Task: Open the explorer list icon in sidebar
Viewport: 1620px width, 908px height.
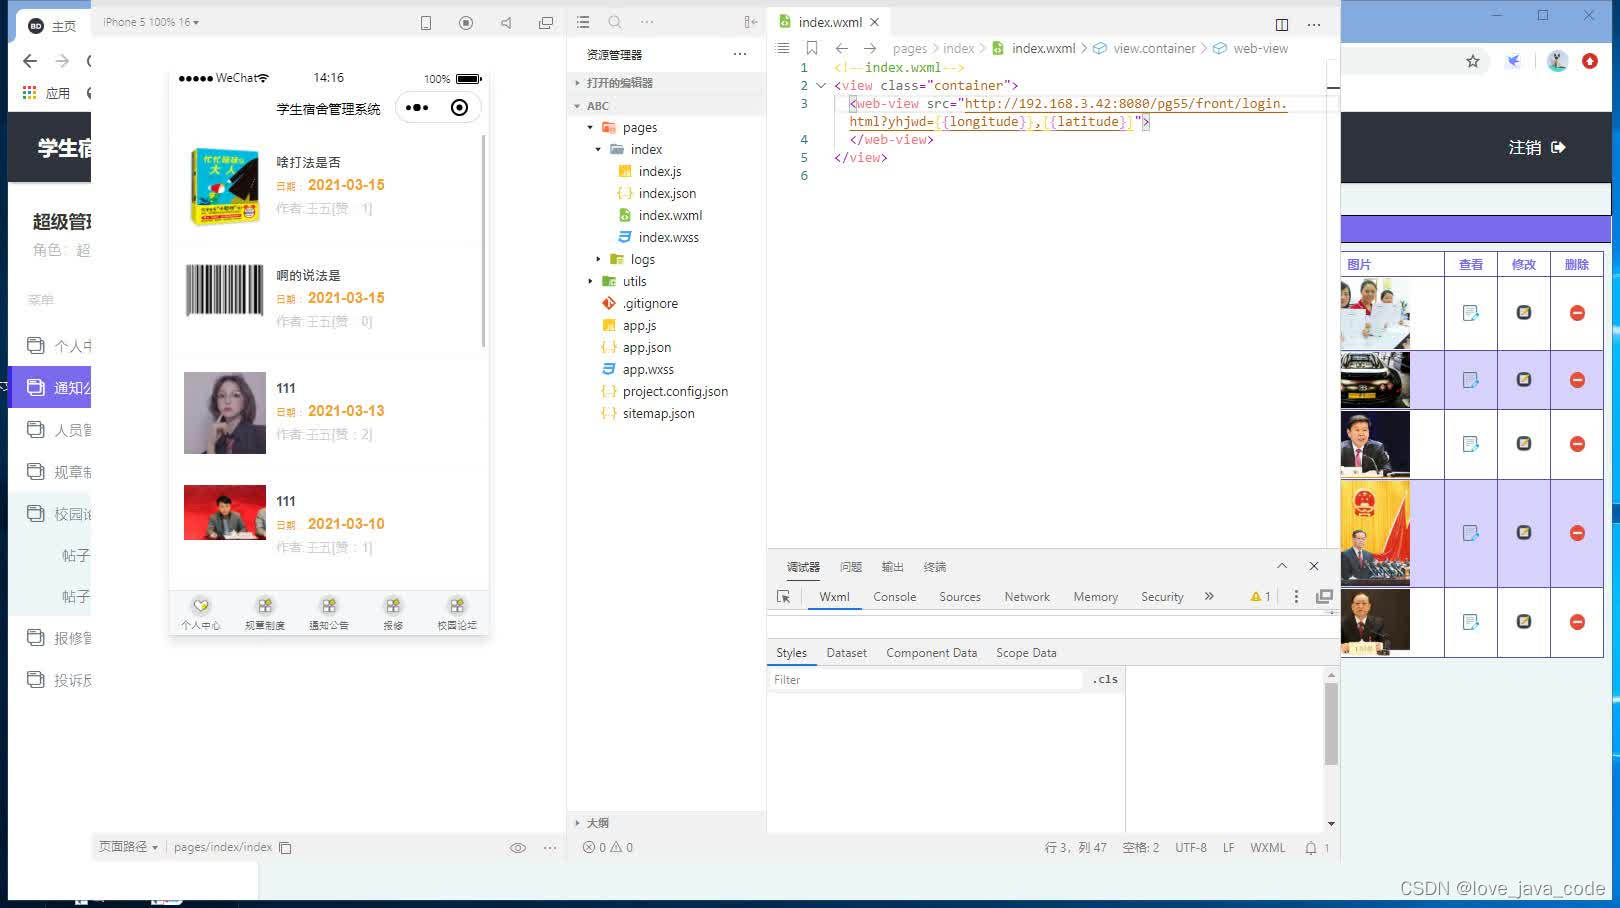Action: (583, 22)
